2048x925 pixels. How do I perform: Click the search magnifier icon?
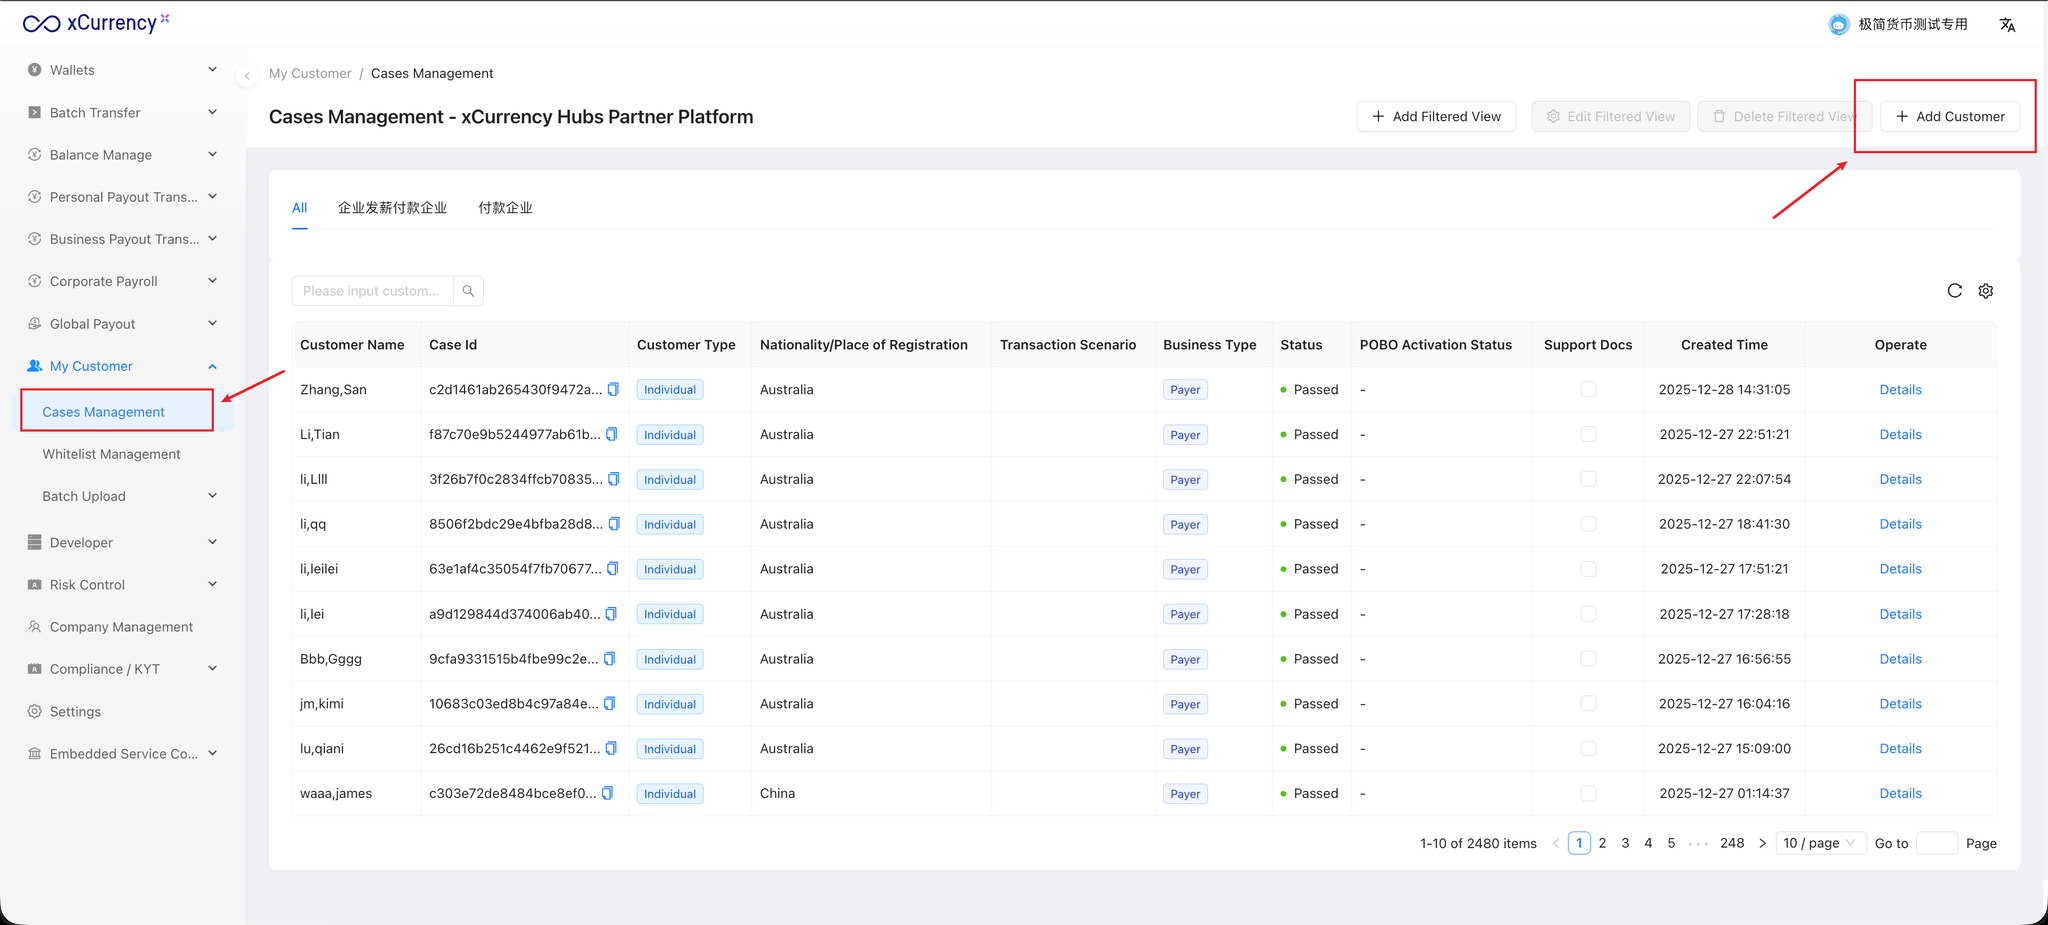(468, 291)
